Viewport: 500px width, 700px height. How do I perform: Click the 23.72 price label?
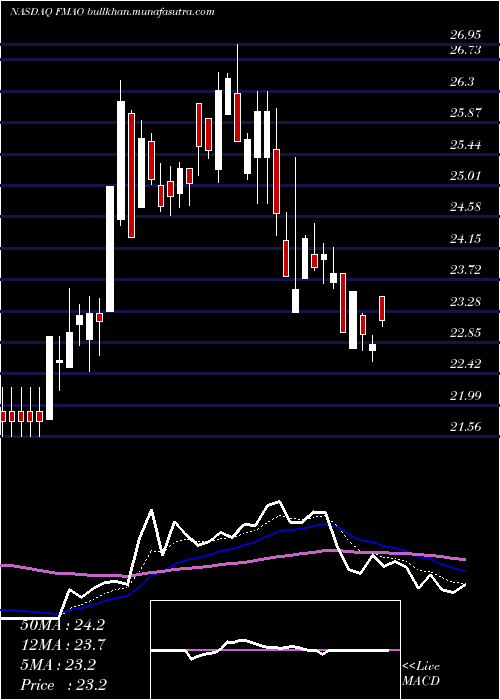pyautogui.click(x=466, y=270)
